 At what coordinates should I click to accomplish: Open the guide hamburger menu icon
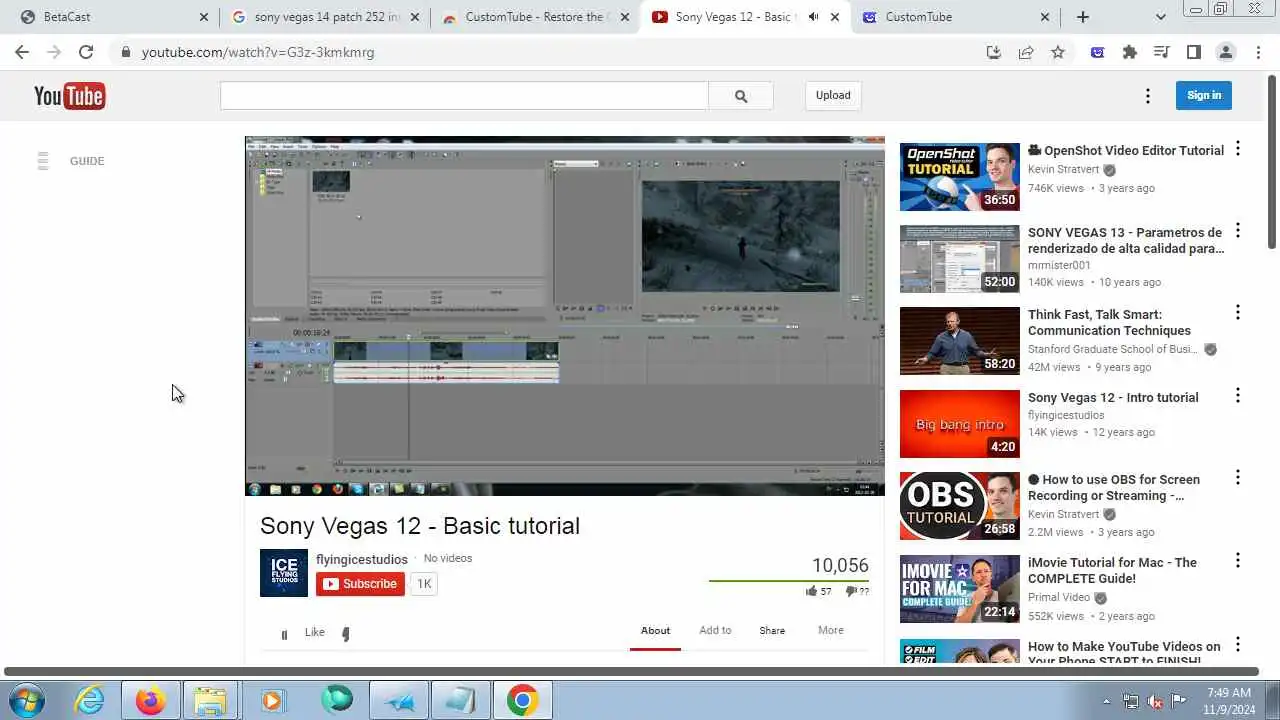click(x=43, y=161)
